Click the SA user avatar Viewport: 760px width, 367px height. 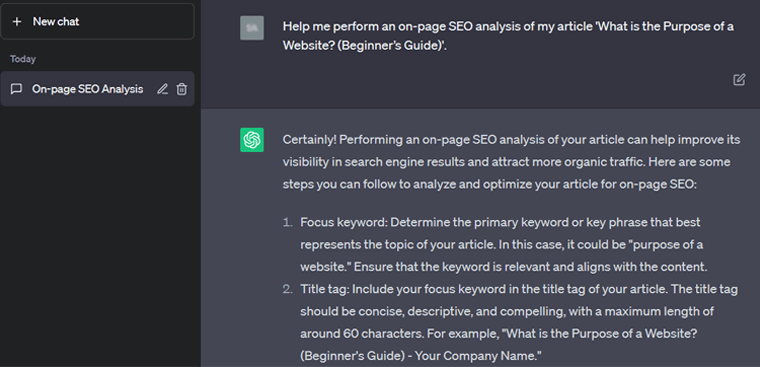pyautogui.click(x=252, y=28)
